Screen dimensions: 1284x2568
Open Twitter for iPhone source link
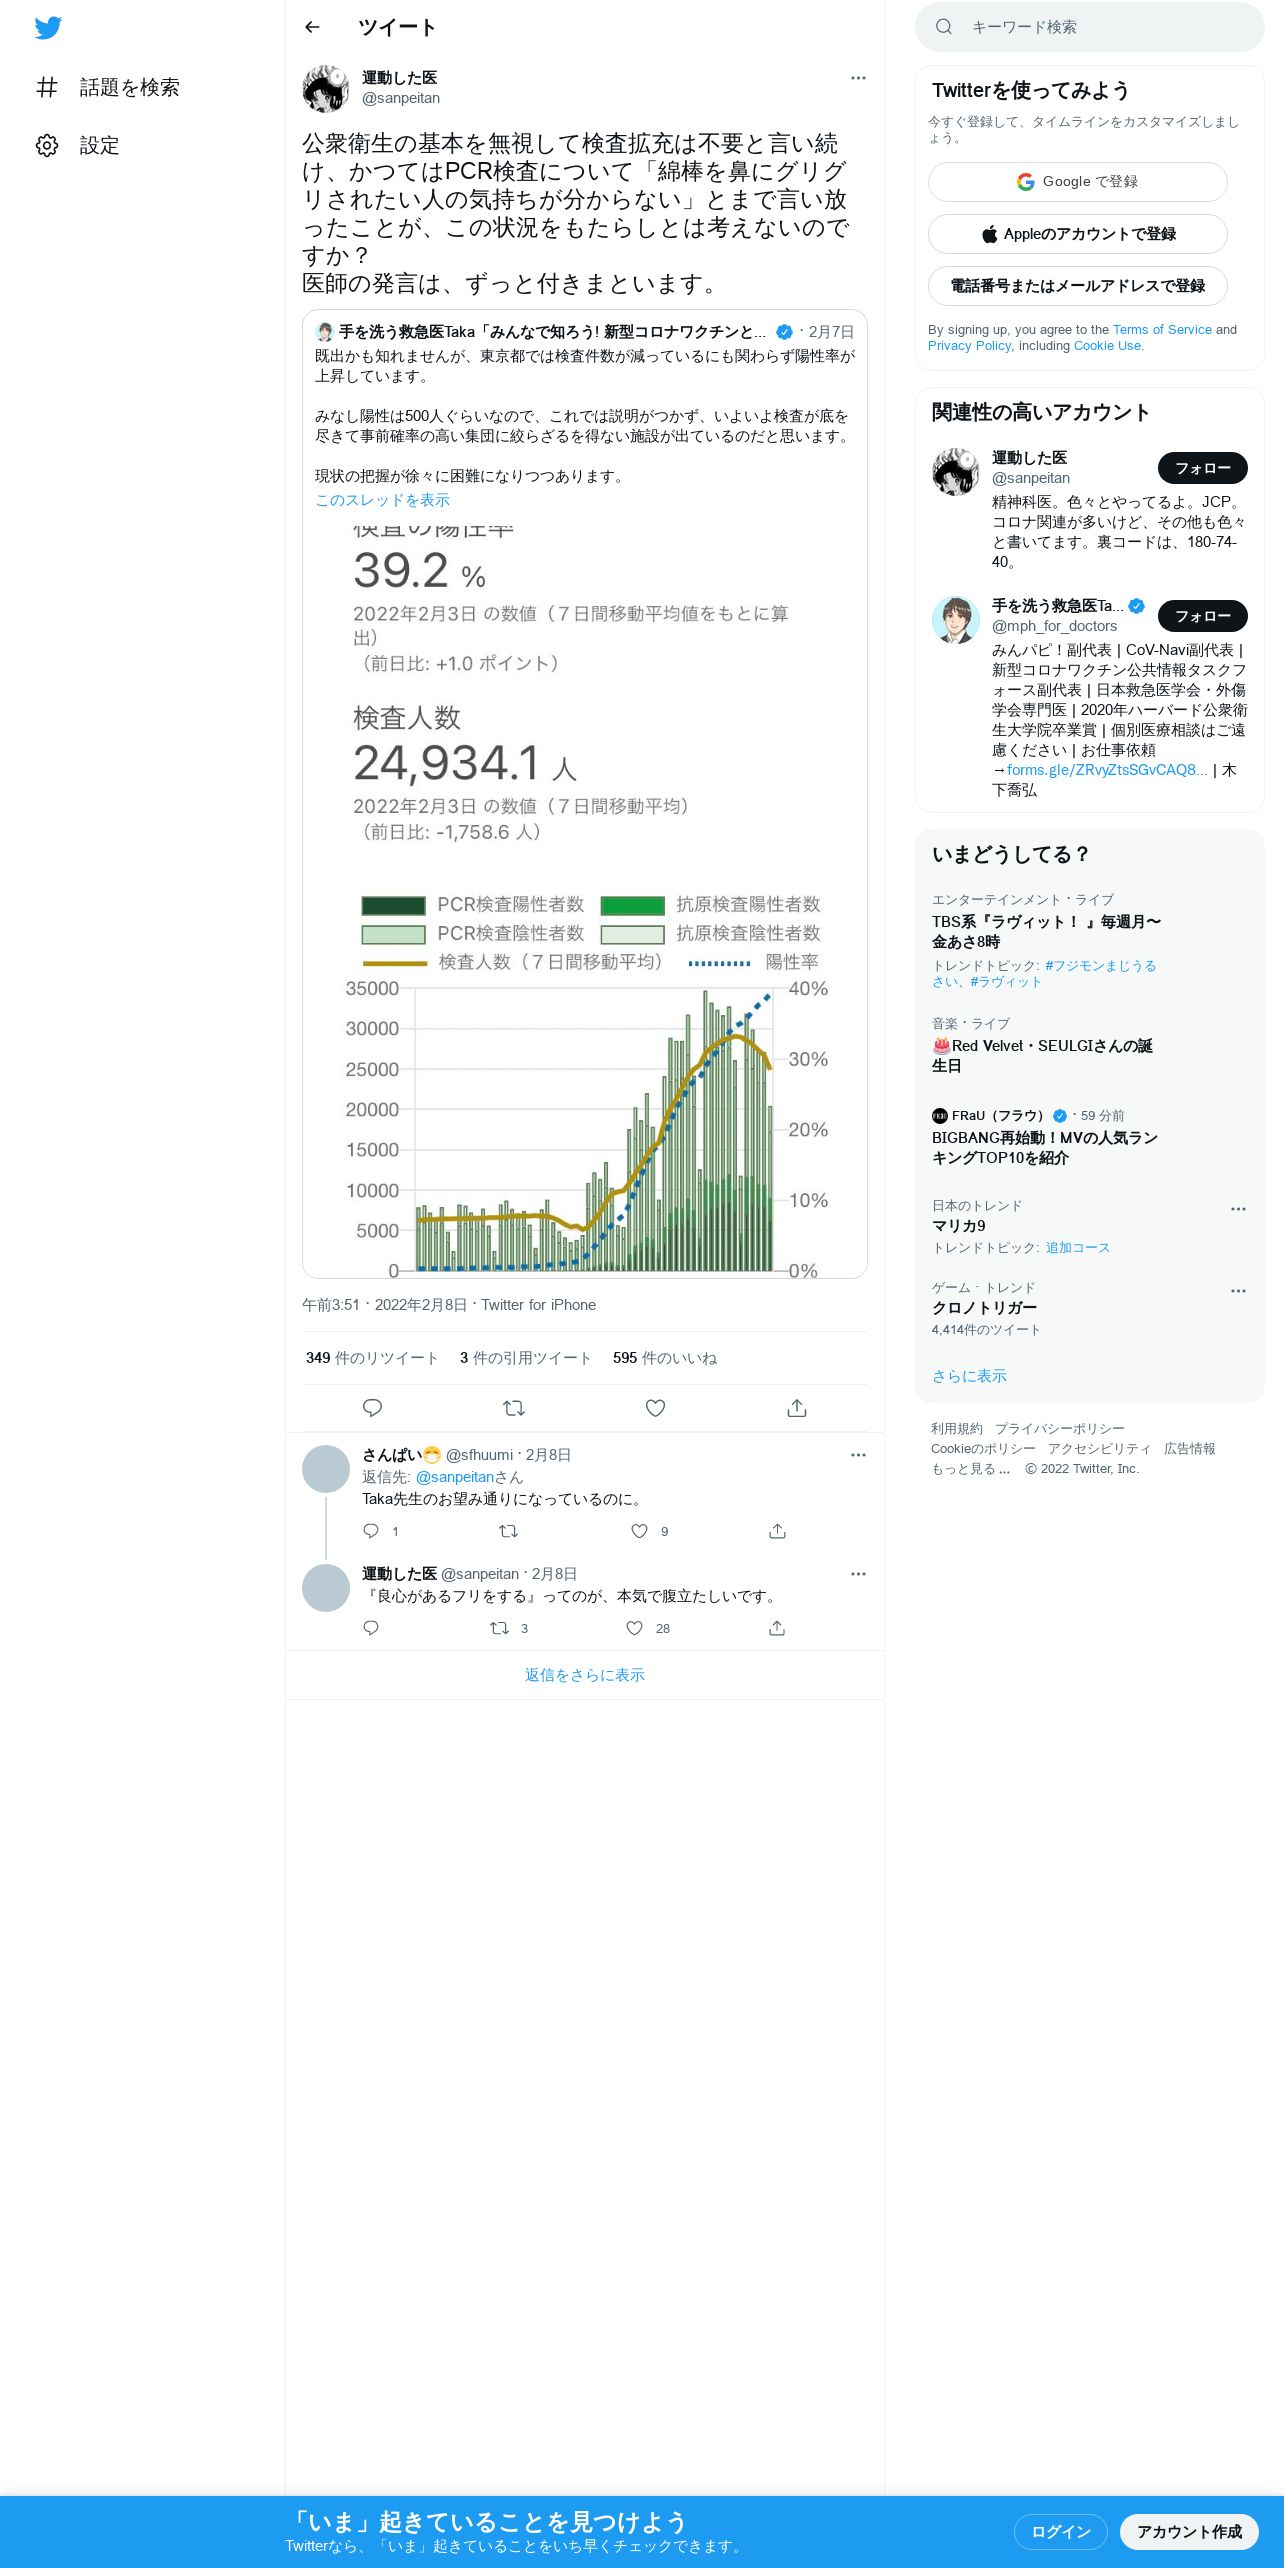[x=538, y=1305]
